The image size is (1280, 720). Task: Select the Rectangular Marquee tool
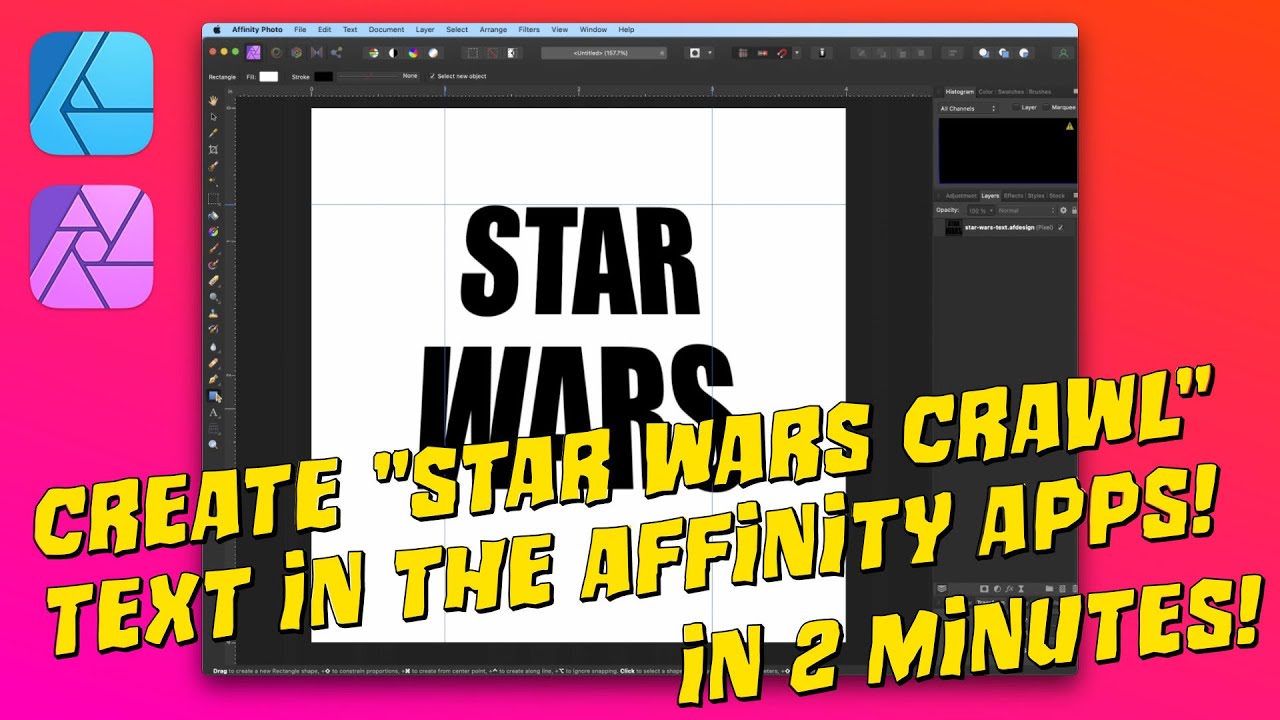[213, 198]
